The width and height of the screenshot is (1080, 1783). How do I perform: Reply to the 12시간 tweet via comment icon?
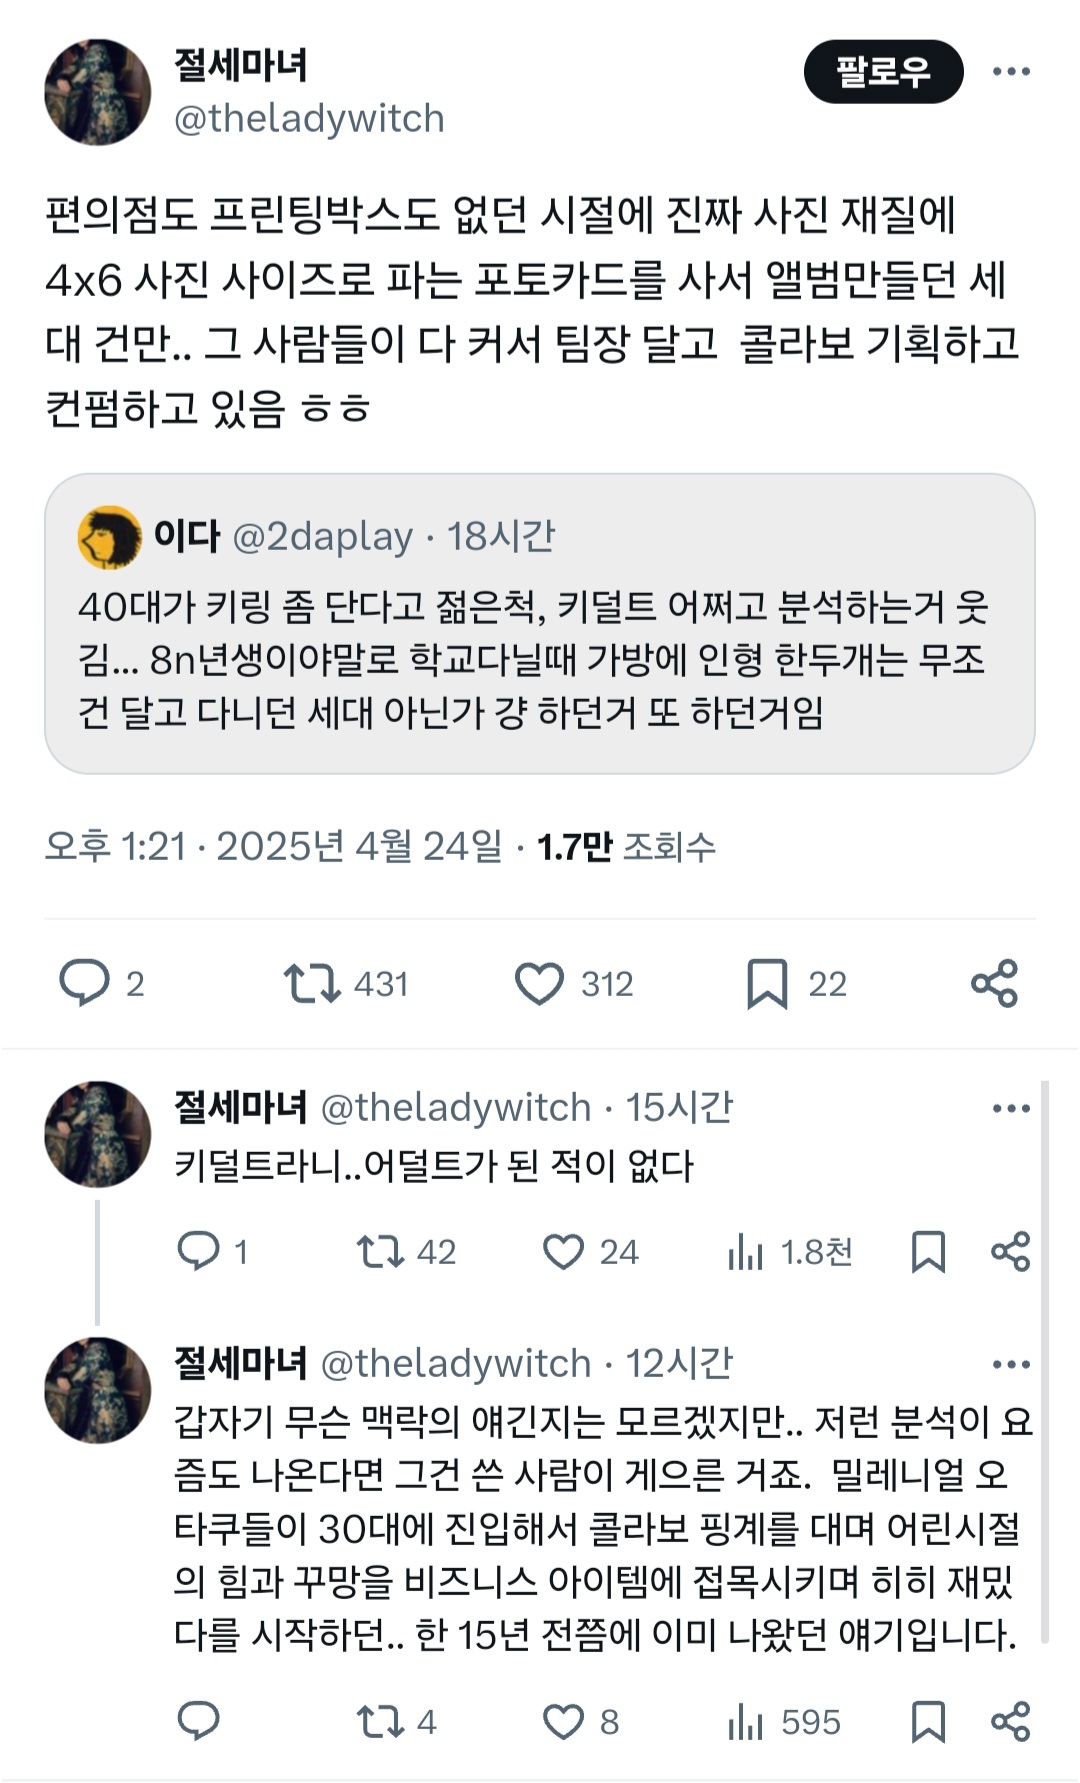point(198,1721)
